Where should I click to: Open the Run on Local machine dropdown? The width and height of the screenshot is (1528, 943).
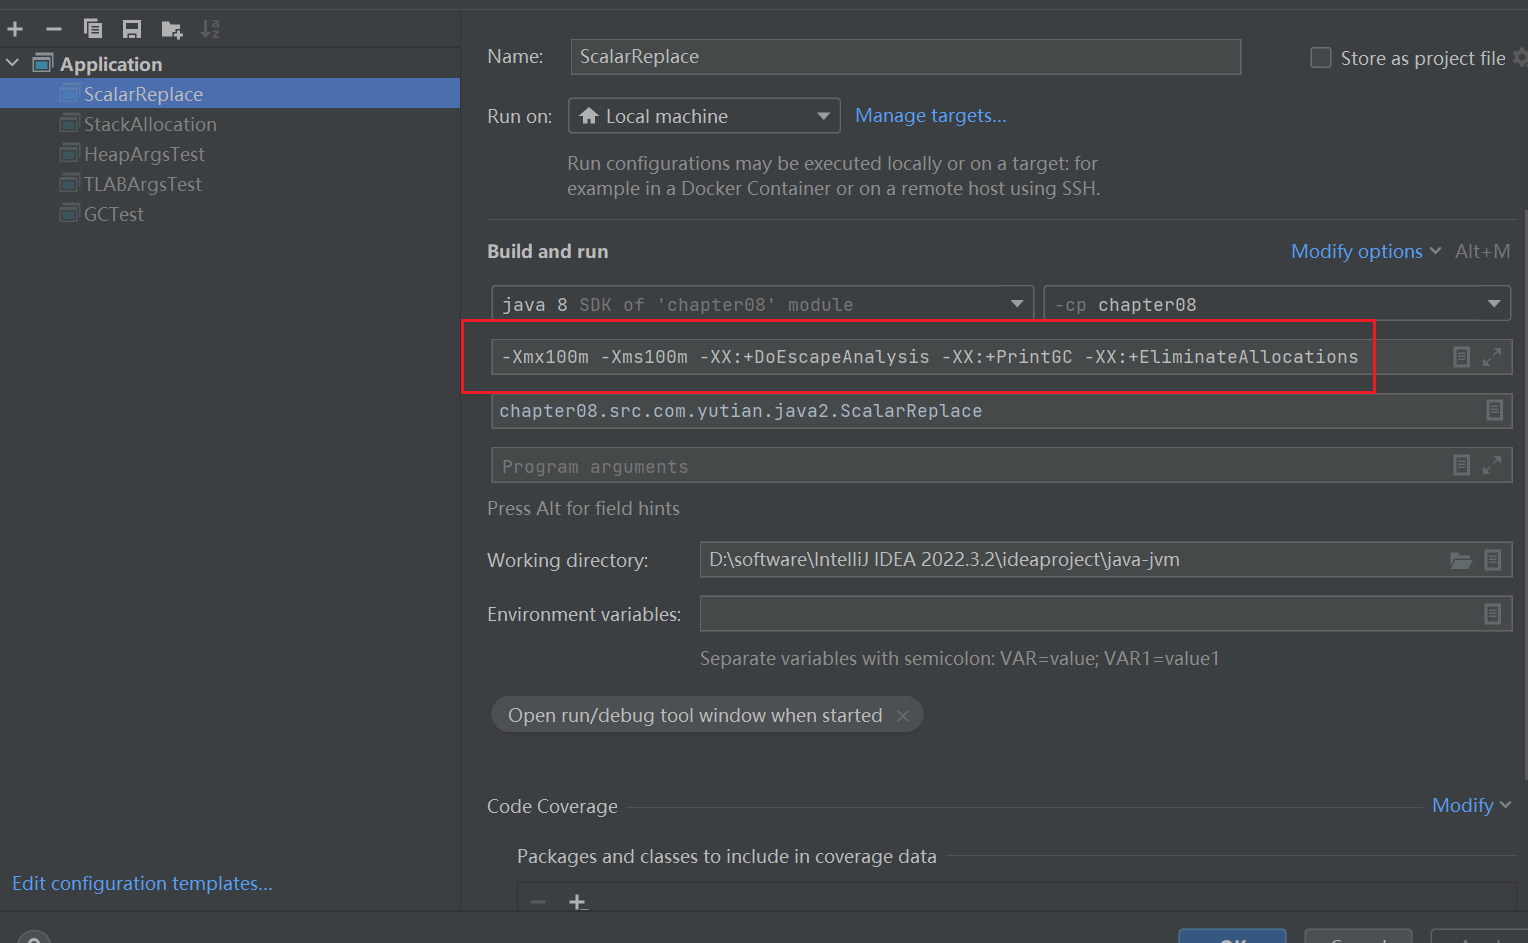click(704, 116)
